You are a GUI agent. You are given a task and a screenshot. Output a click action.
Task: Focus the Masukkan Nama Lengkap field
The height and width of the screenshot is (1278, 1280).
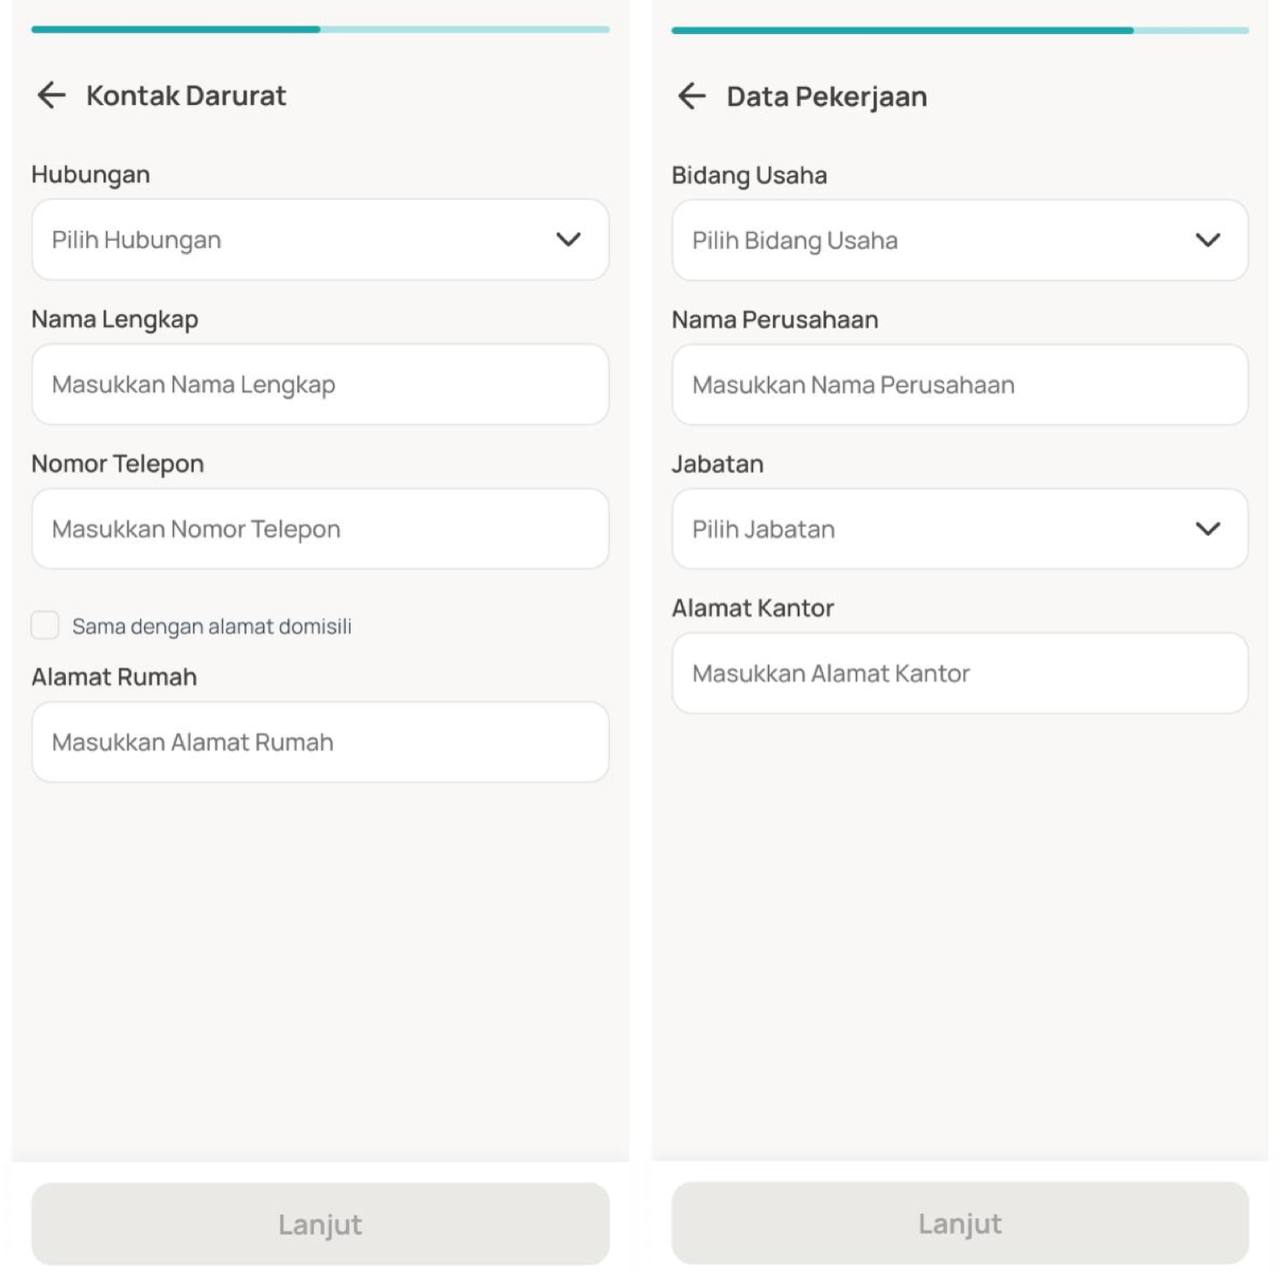[320, 385]
